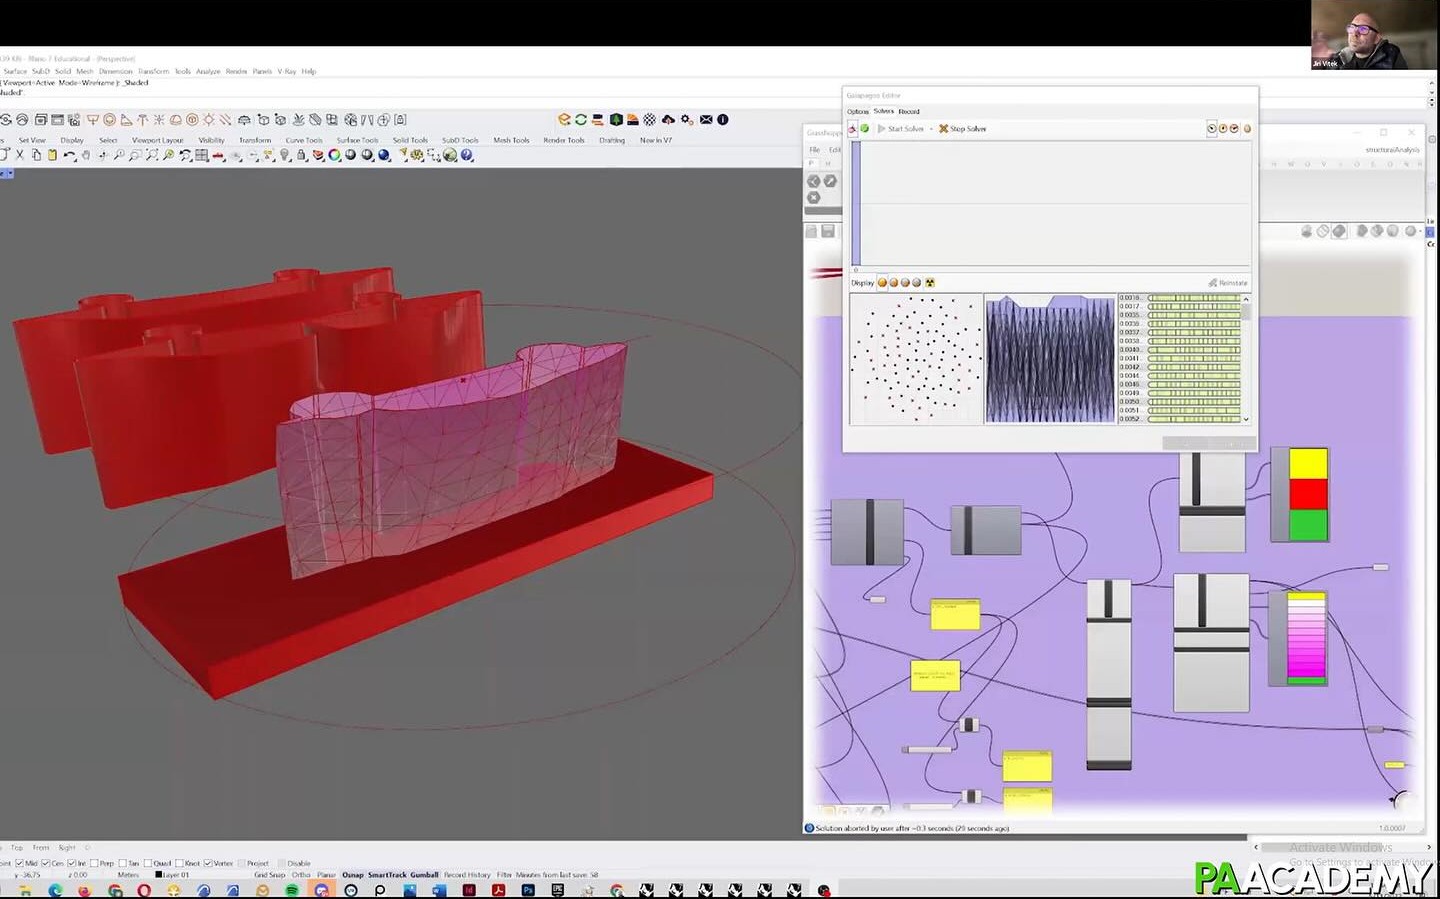1440x899 pixels.
Task: Enable the Knot osnap checkbox
Action: point(180,863)
